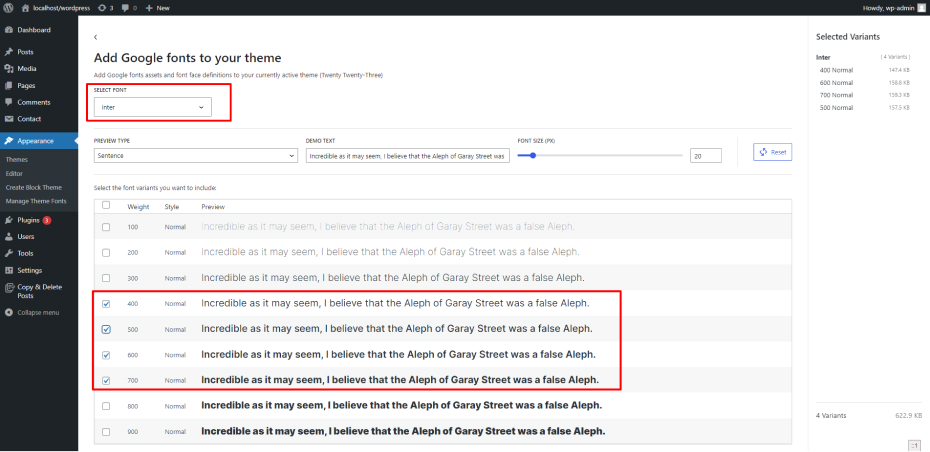This screenshot has height=452, width=930.
Task: Click the Users sidebar icon
Action: point(9,237)
